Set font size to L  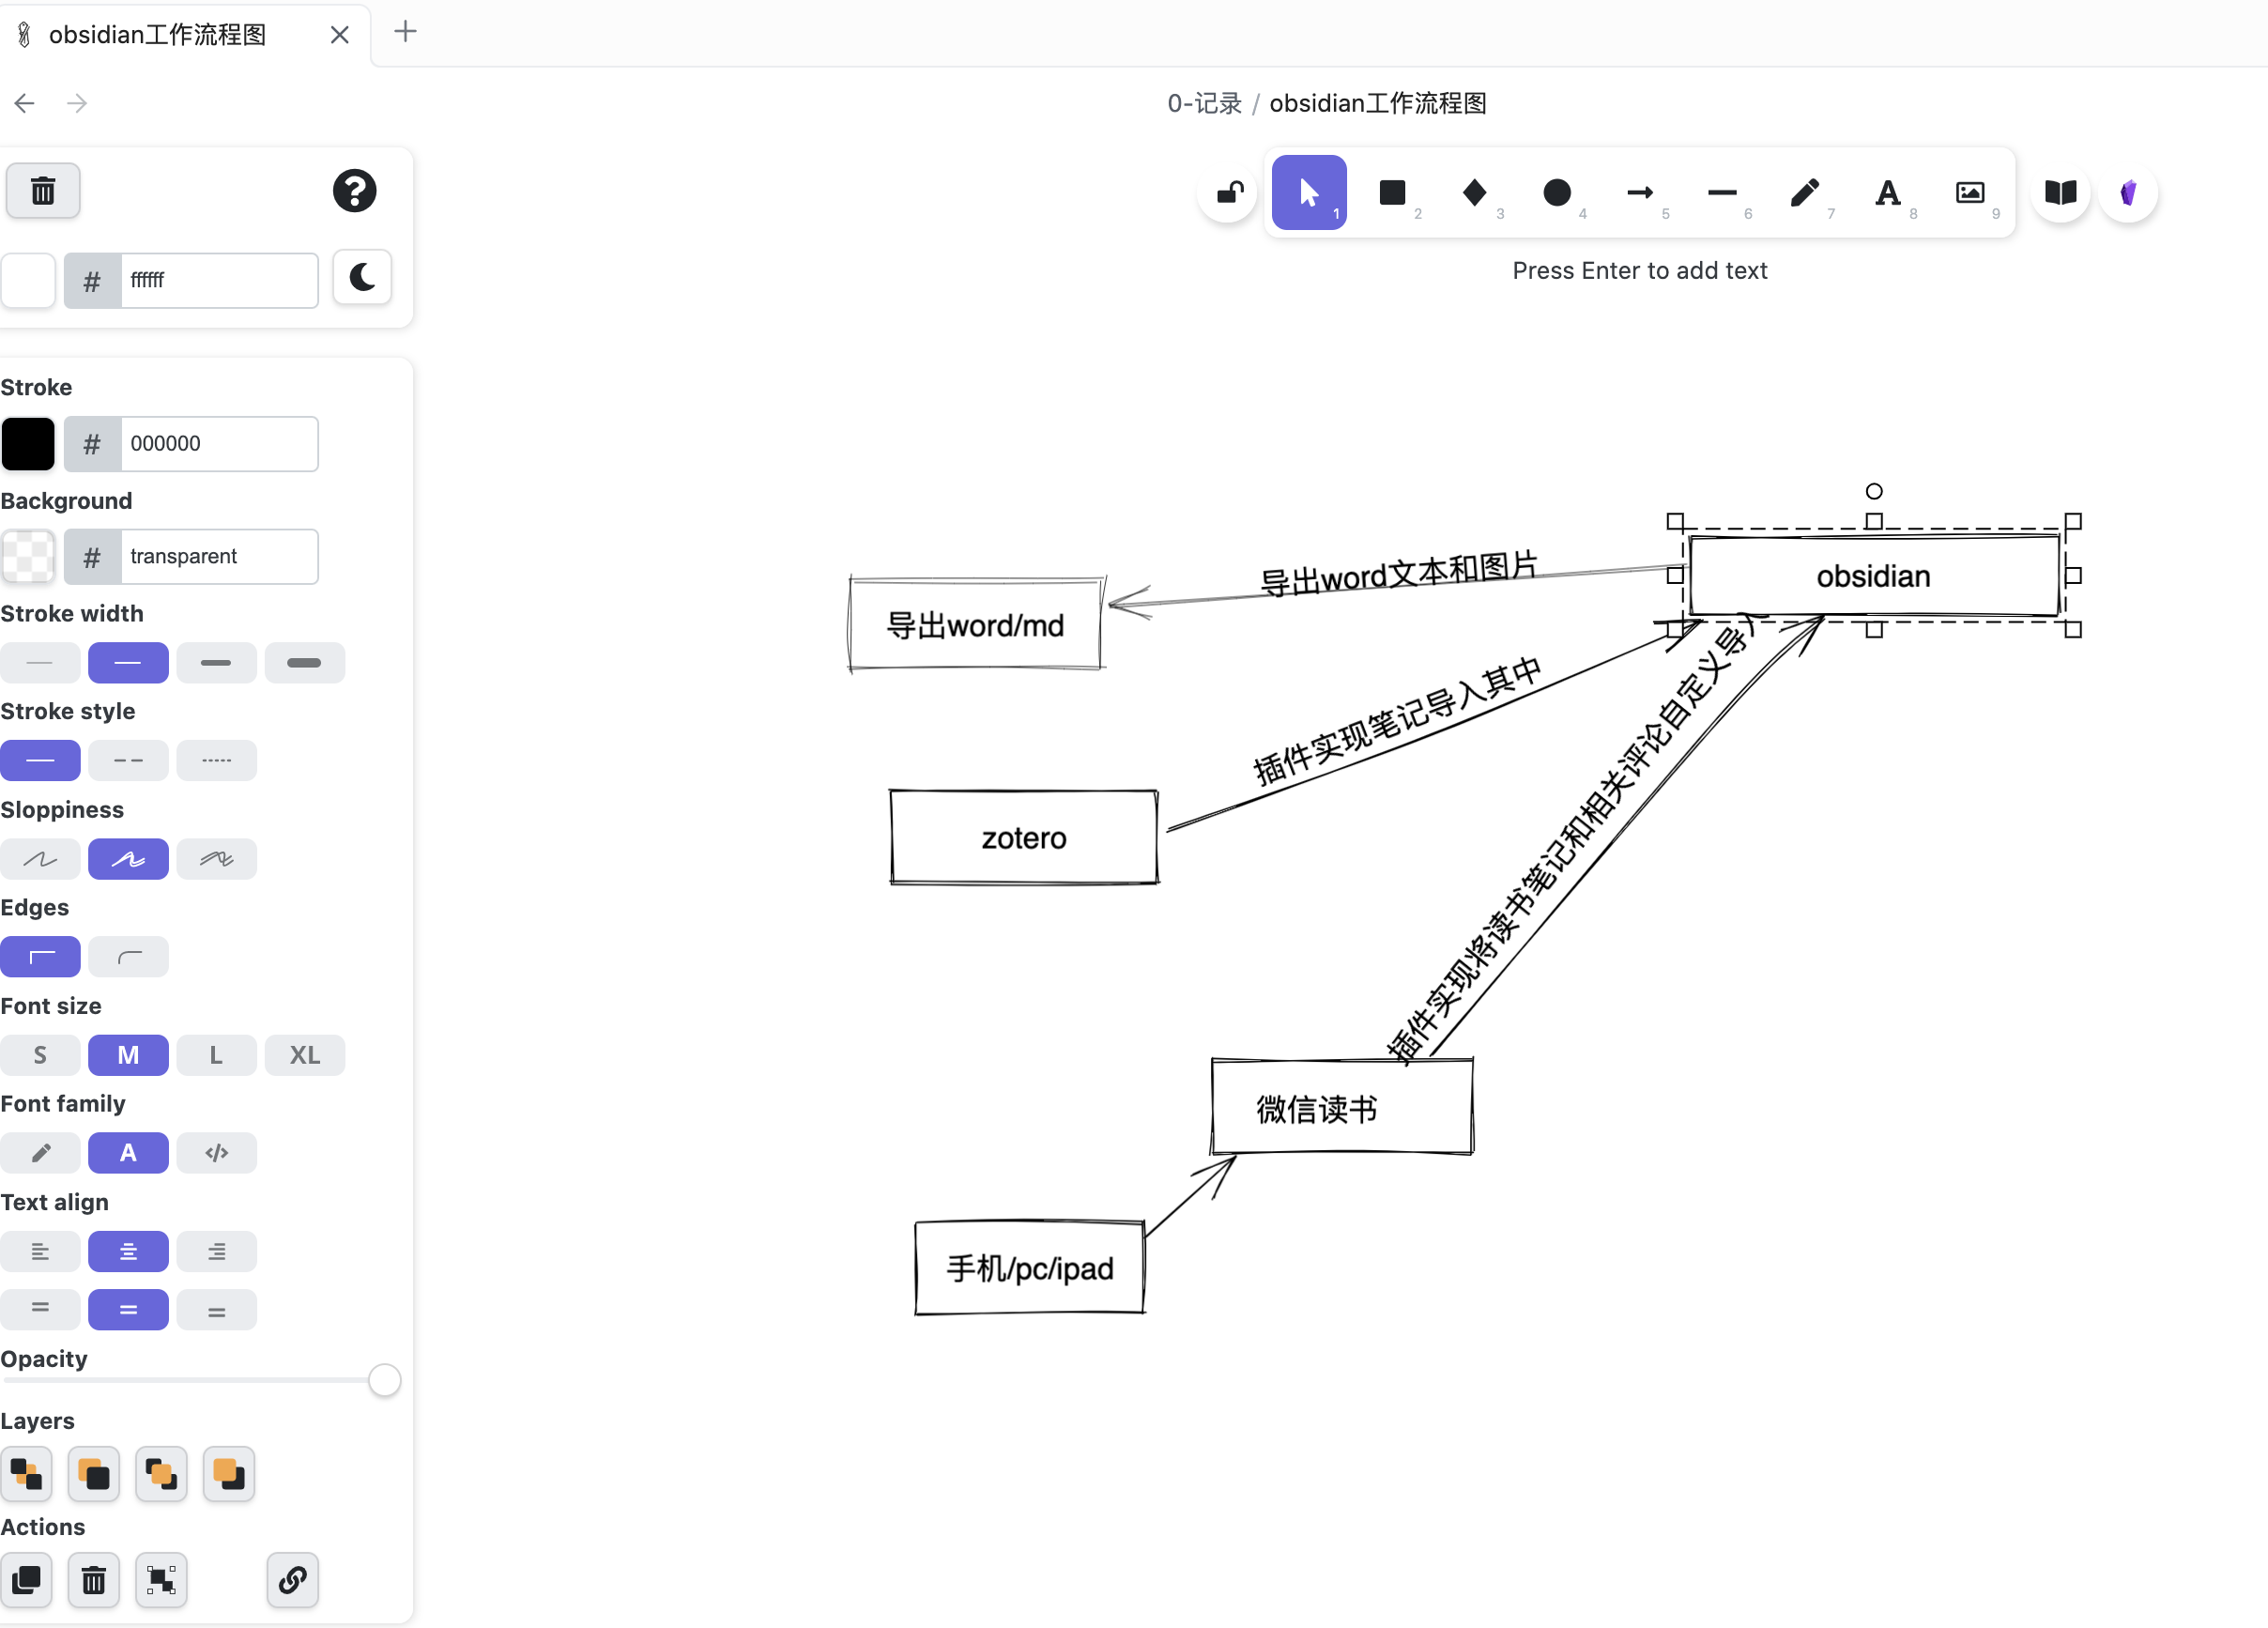point(216,1054)
